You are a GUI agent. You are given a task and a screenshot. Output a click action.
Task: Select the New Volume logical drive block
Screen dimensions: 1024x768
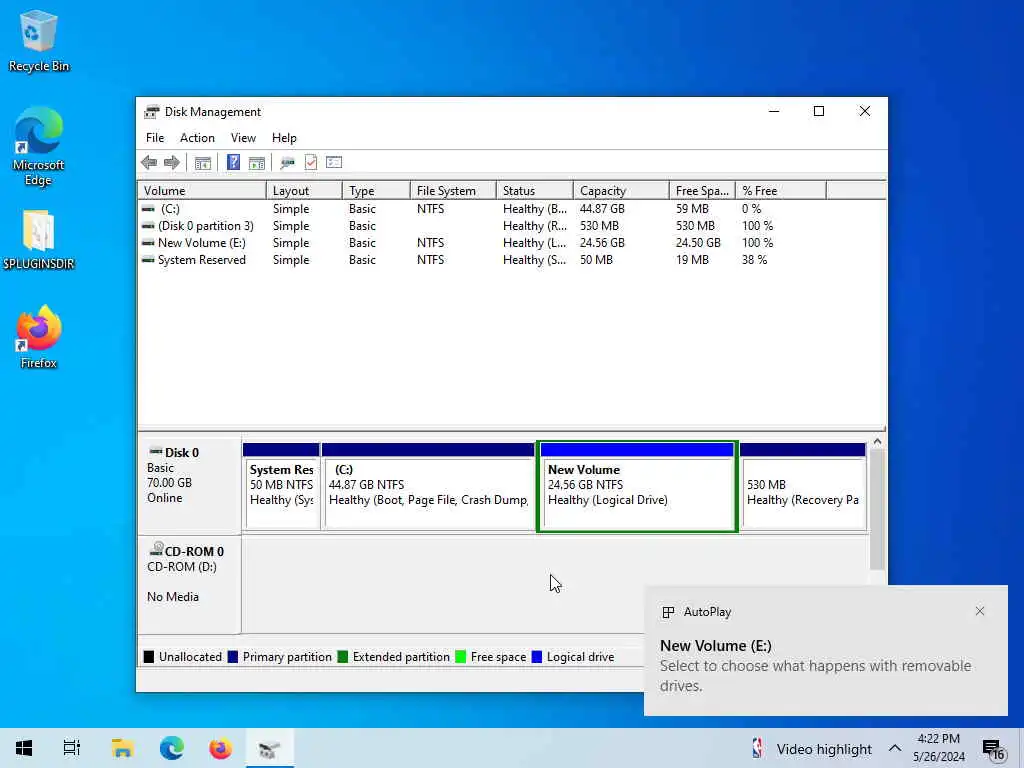pyautogui.click(x=637, y=487)
